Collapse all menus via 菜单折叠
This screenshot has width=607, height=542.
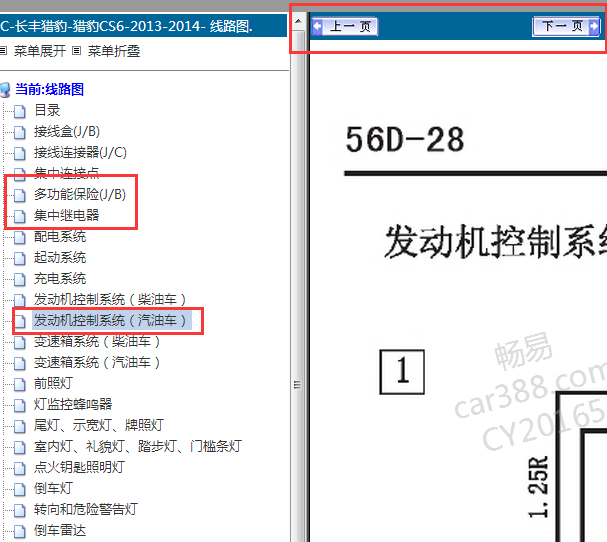tap(114, 51)
